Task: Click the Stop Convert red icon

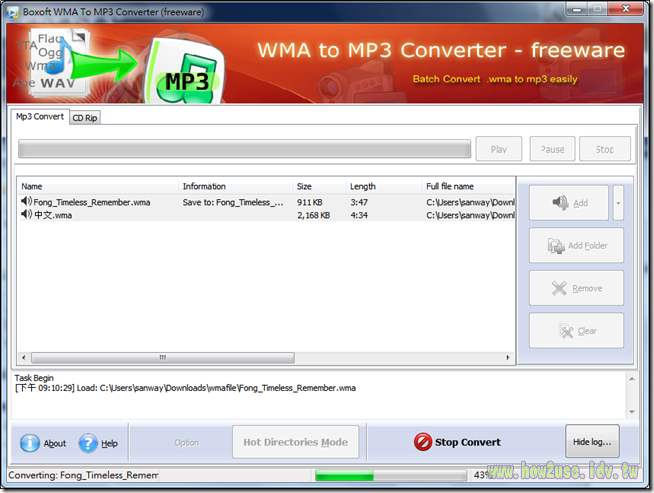Action: tap(423, 442)
